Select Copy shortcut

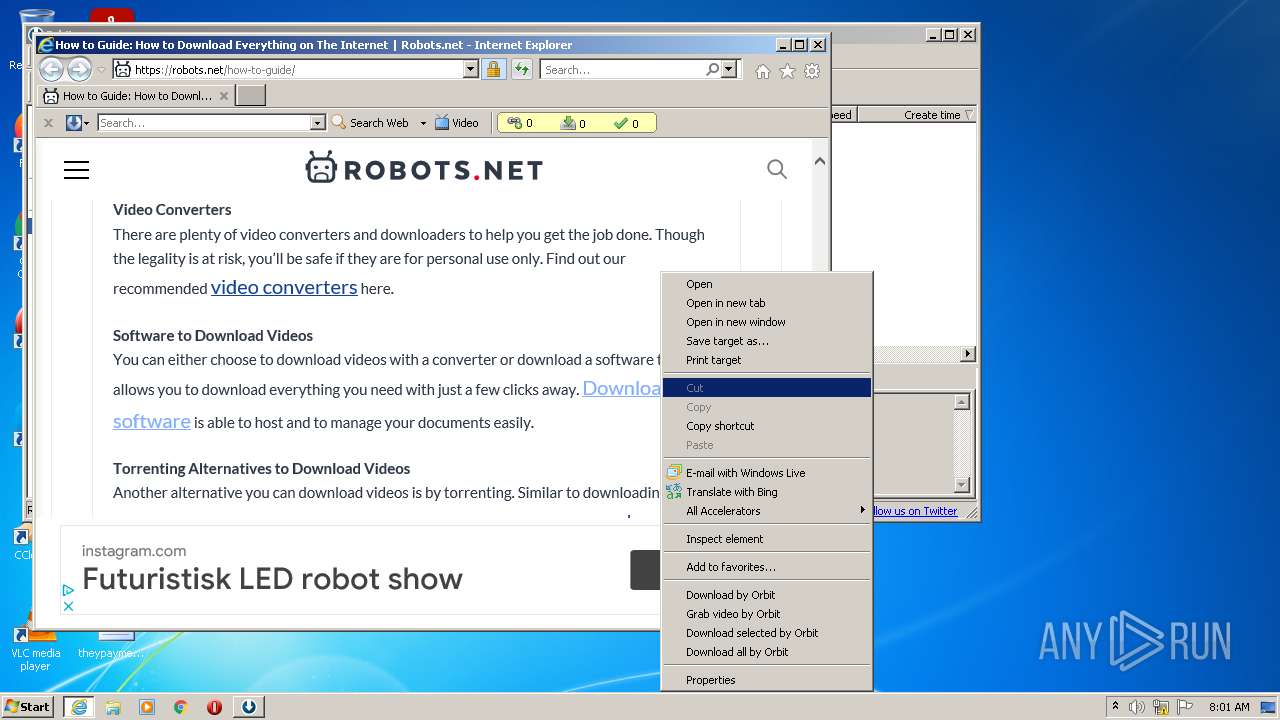pyautogui.click(x=767, y=426)
